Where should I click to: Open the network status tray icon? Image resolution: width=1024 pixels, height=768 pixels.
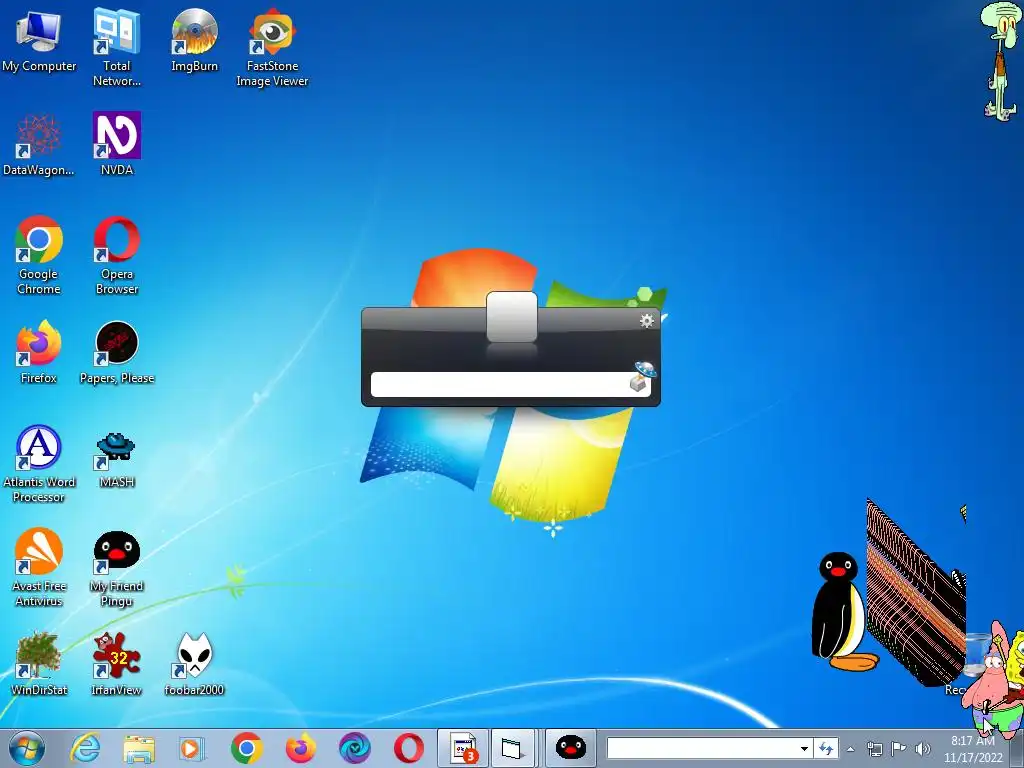coord(874,749)
